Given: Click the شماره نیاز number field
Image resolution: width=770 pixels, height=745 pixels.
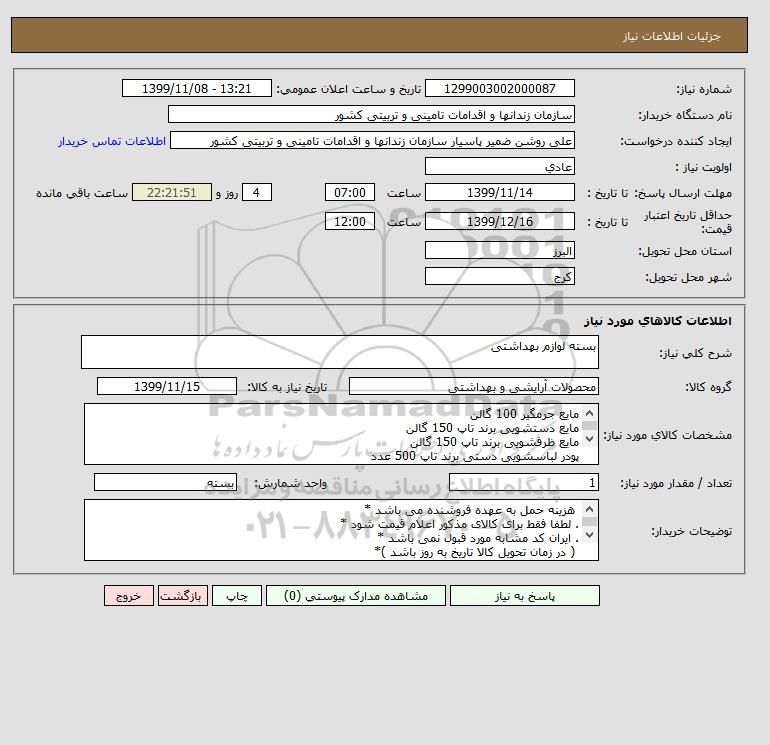Looking at the screenshot, I should tap(499, 88).
